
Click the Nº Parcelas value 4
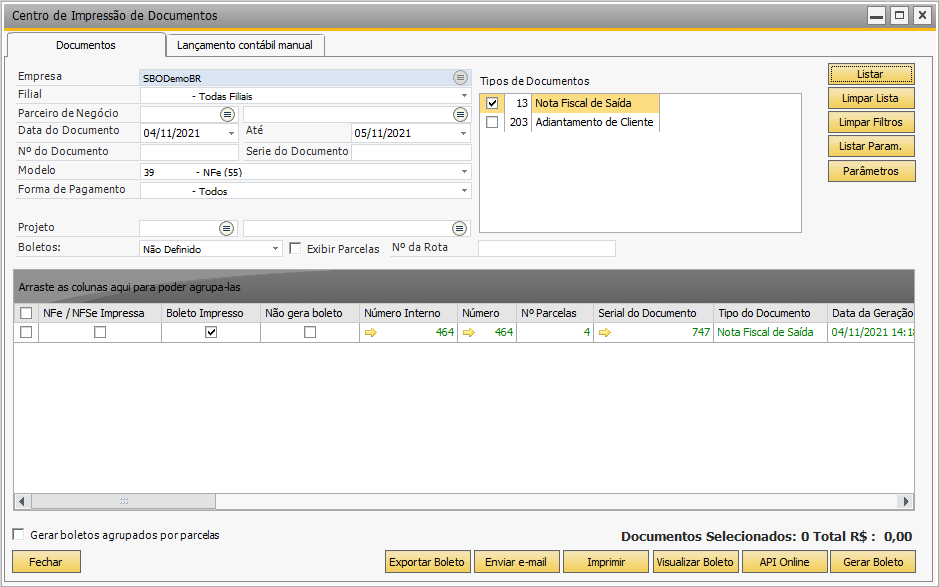(587, 332)
